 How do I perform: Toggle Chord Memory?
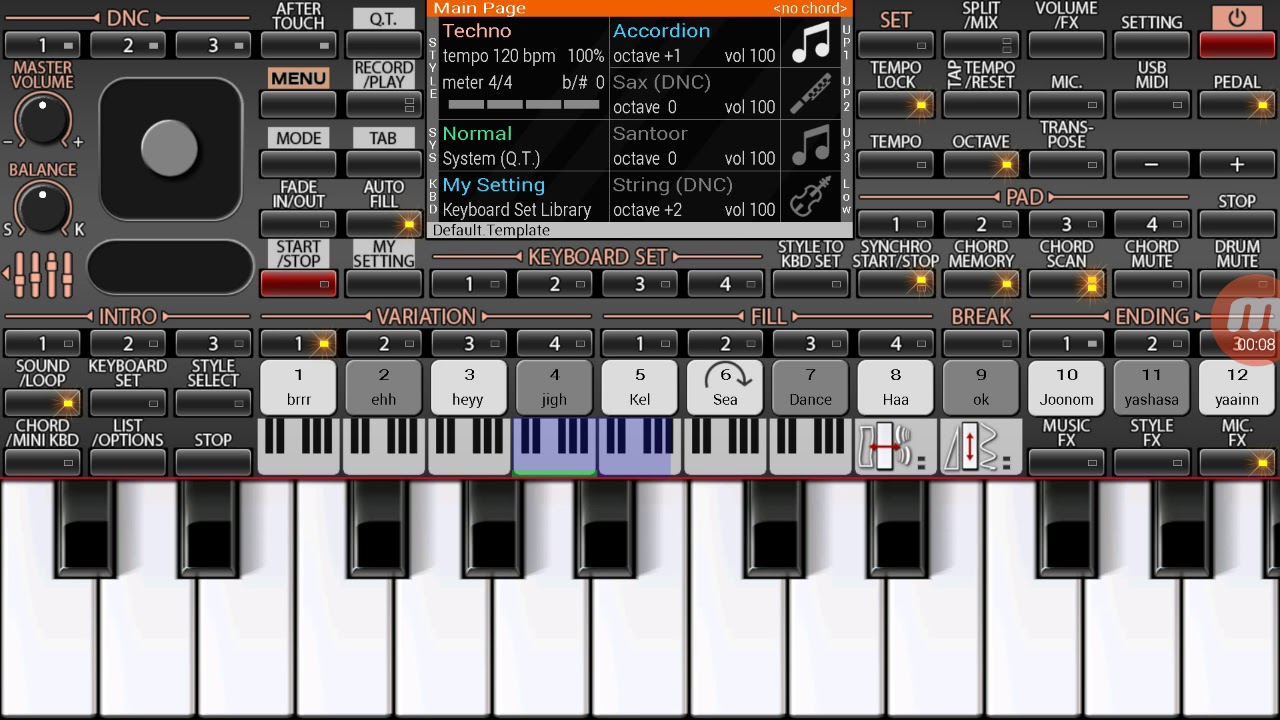tap(981, 284)
